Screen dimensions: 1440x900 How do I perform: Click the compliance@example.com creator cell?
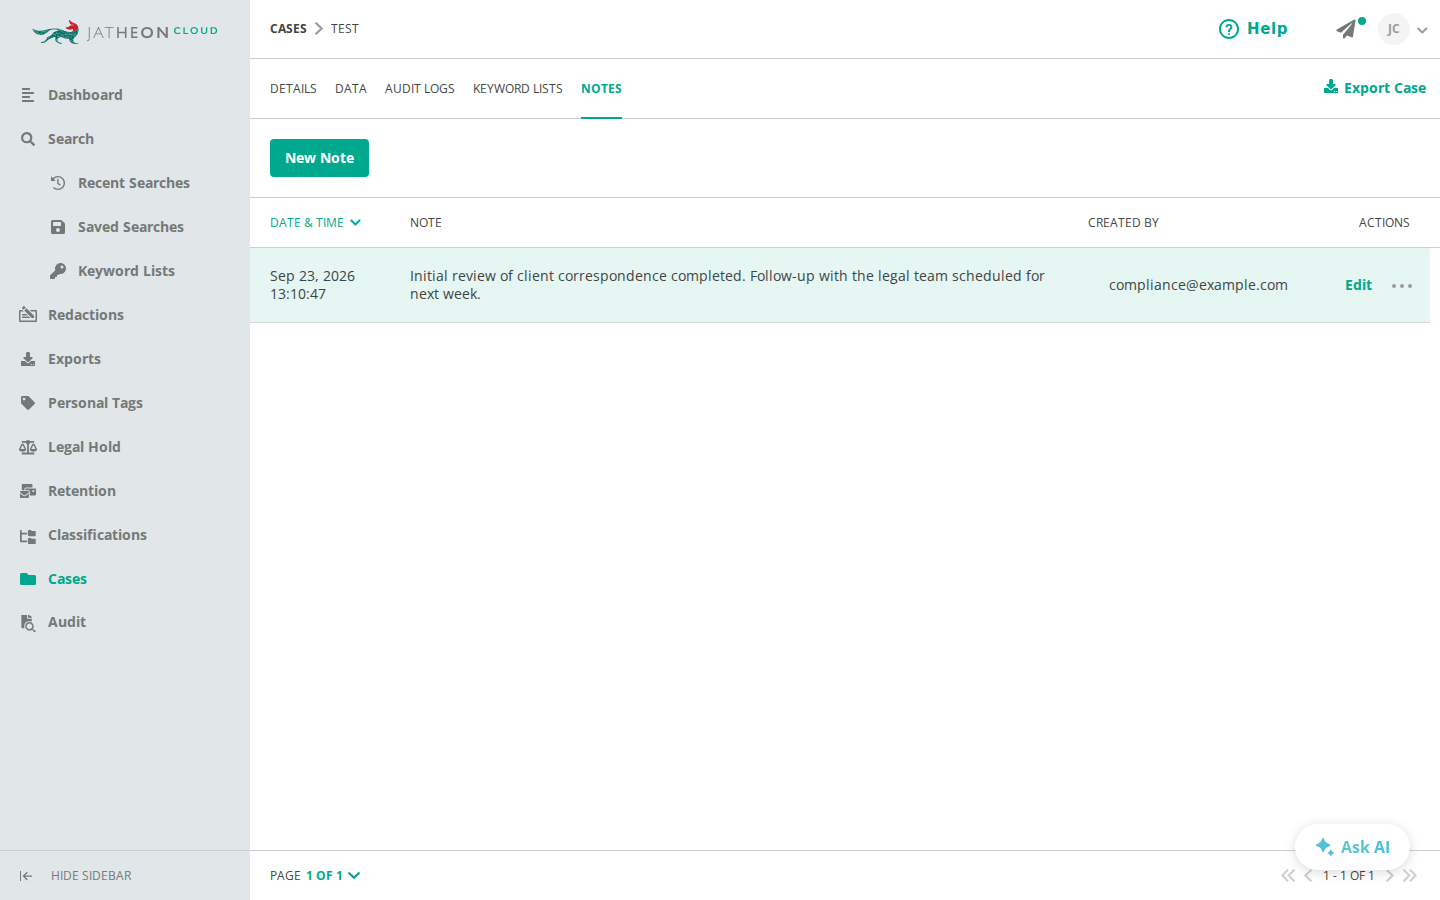[x=1198, y=285]
